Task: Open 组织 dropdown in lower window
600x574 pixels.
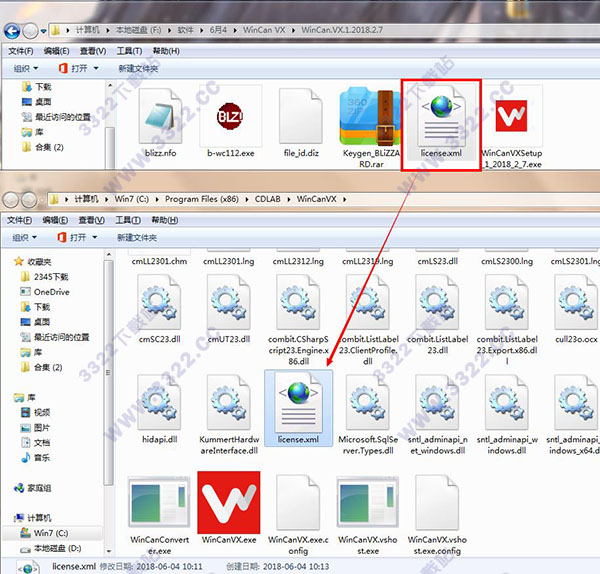Action: click(x=25, y=238)
